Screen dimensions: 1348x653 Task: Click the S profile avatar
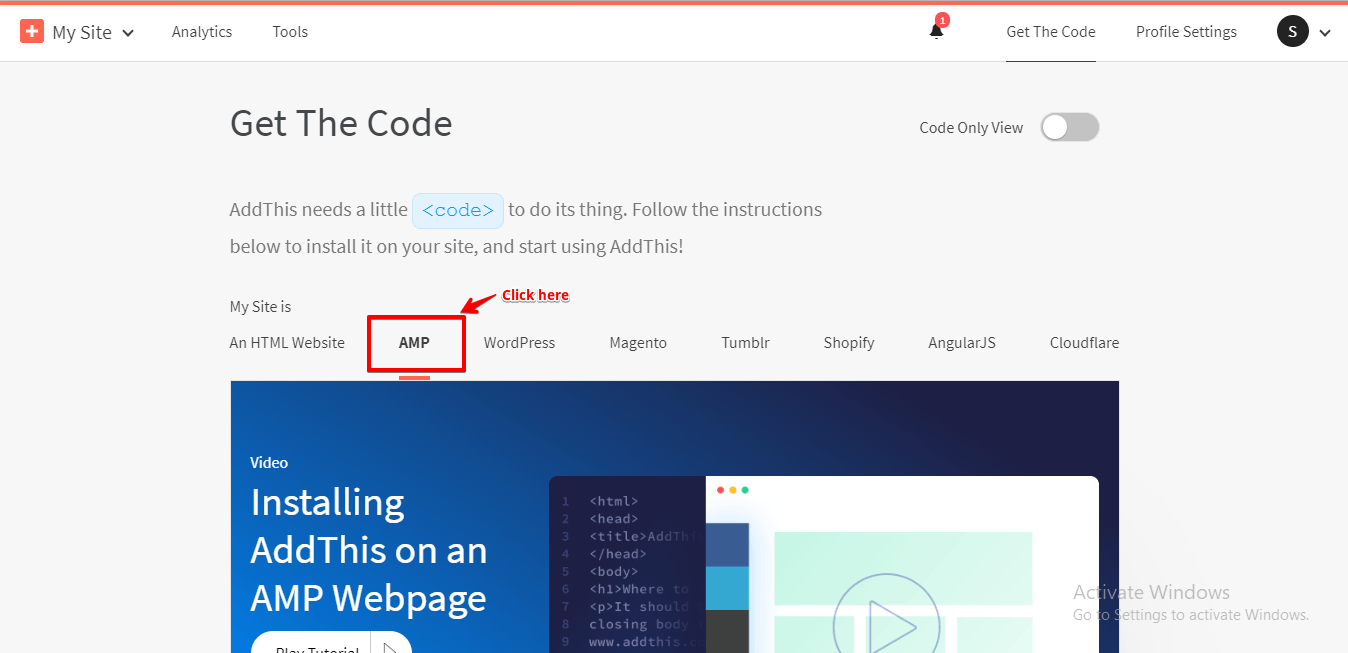tap(1293, 32)
